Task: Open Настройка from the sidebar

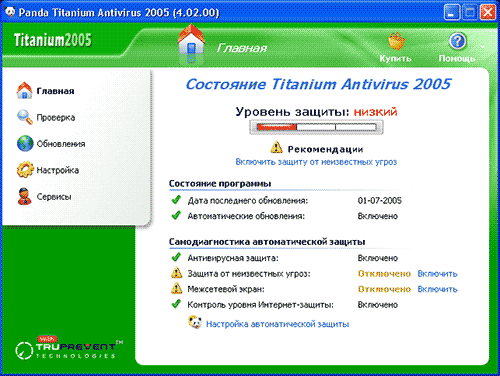Action: pos(58,170)
